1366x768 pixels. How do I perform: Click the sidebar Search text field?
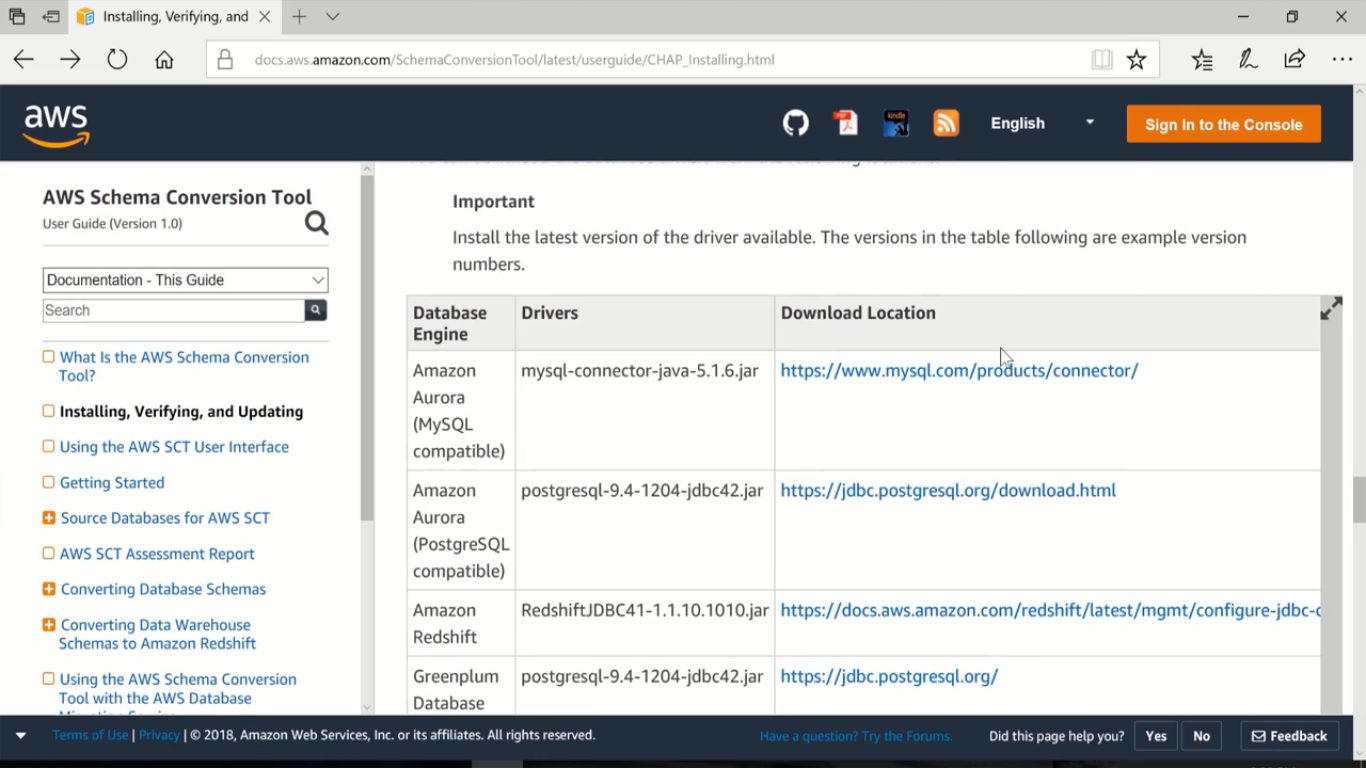[x=173, y=310]
